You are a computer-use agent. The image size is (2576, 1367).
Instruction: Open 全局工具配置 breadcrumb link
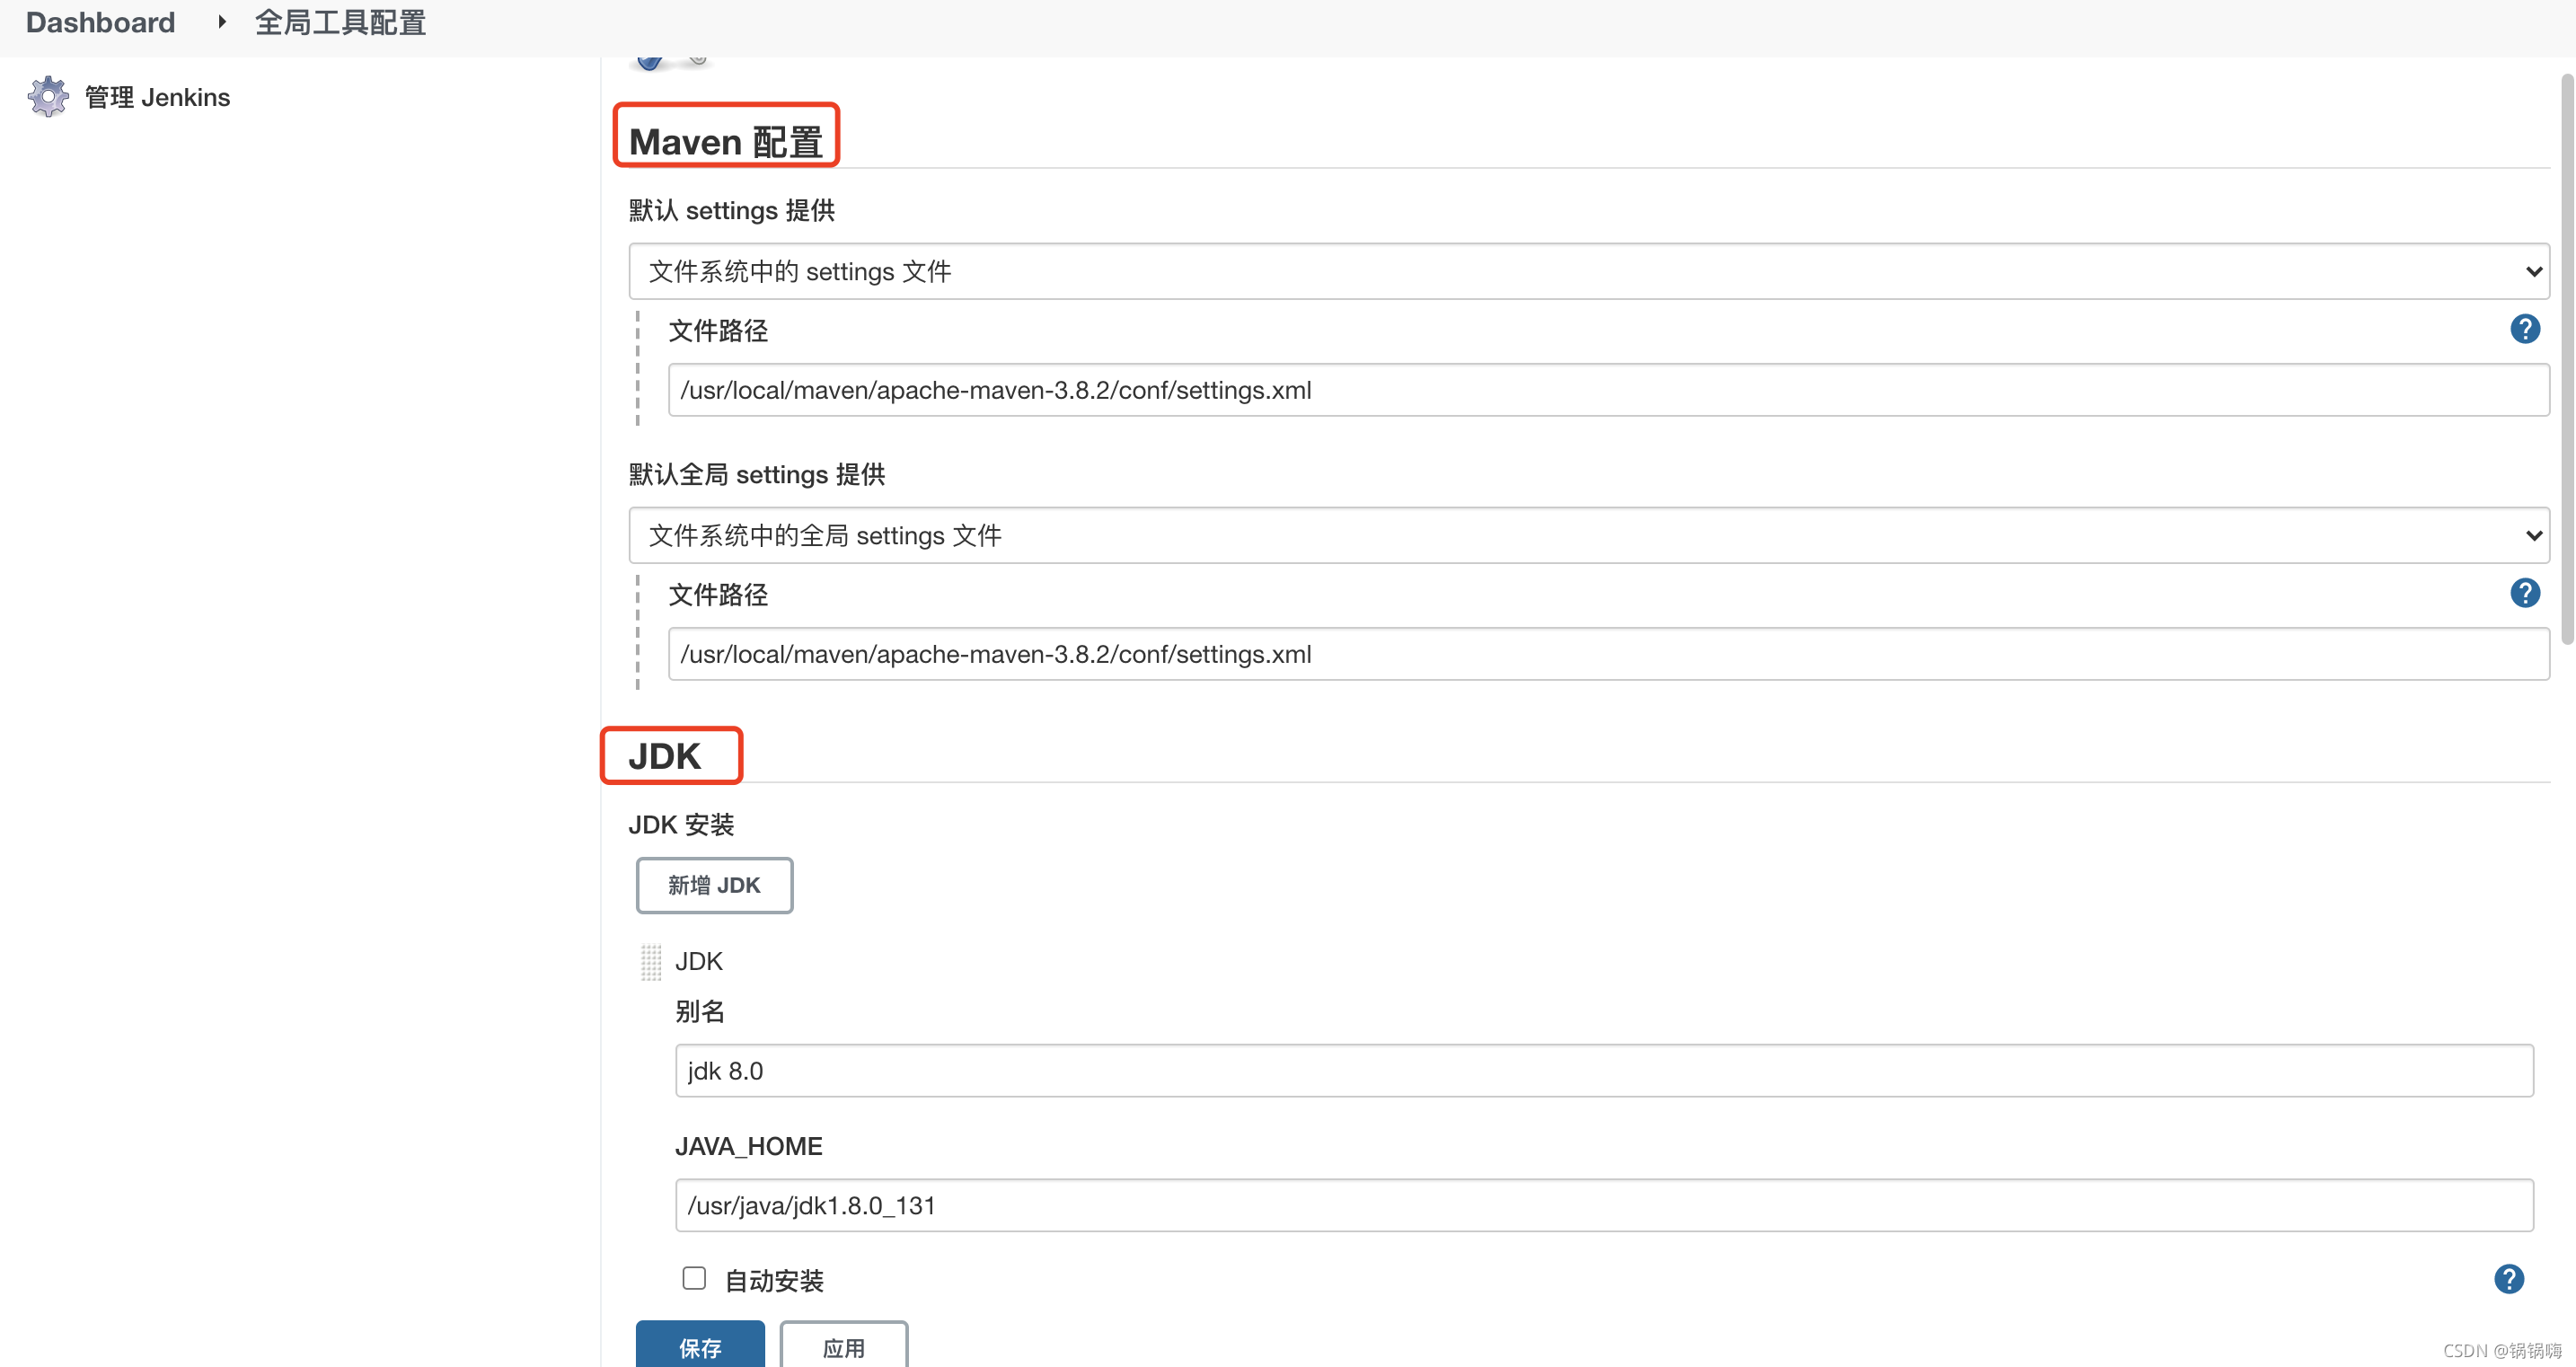[340, 22]
